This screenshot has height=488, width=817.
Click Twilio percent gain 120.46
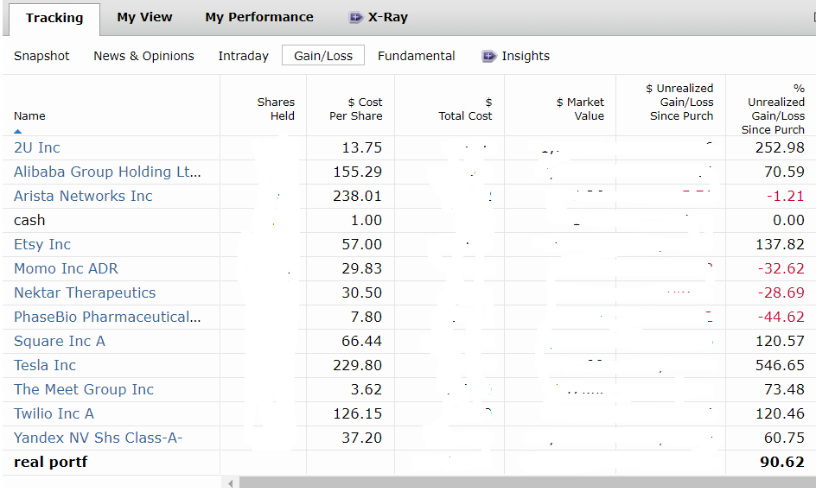pos(780,414)
